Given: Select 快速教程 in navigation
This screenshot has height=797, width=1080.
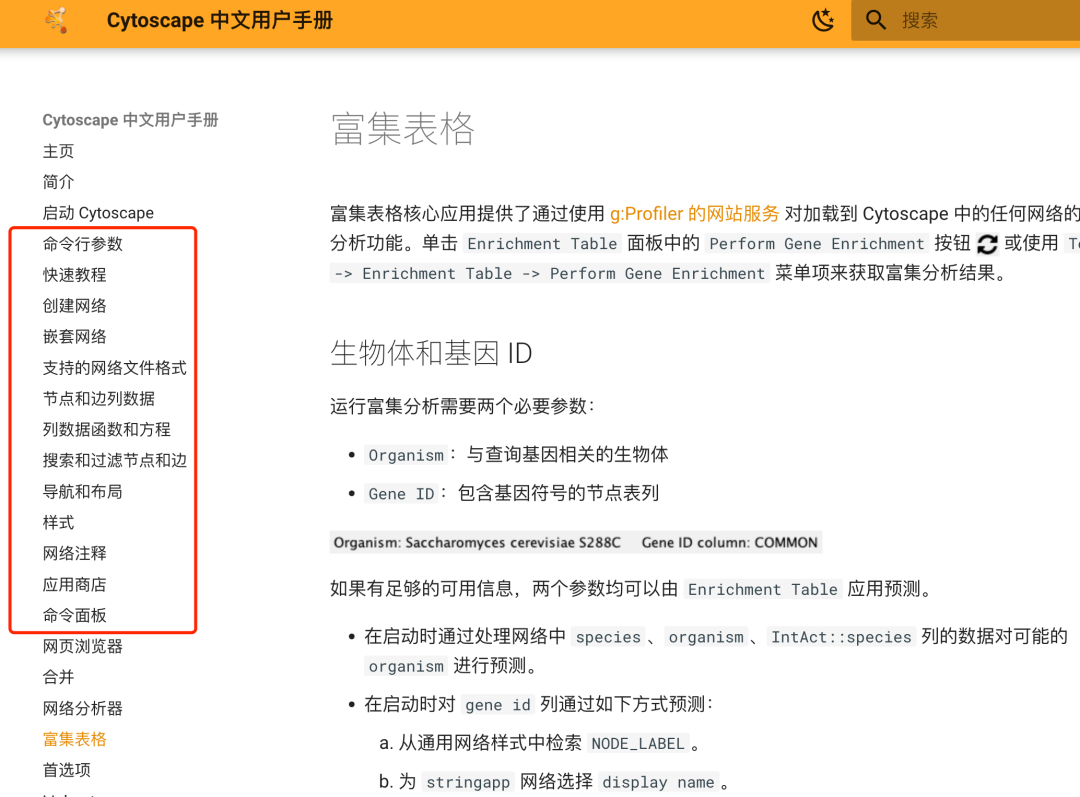Looking at the screenshot, I should (x=74, y=275).
